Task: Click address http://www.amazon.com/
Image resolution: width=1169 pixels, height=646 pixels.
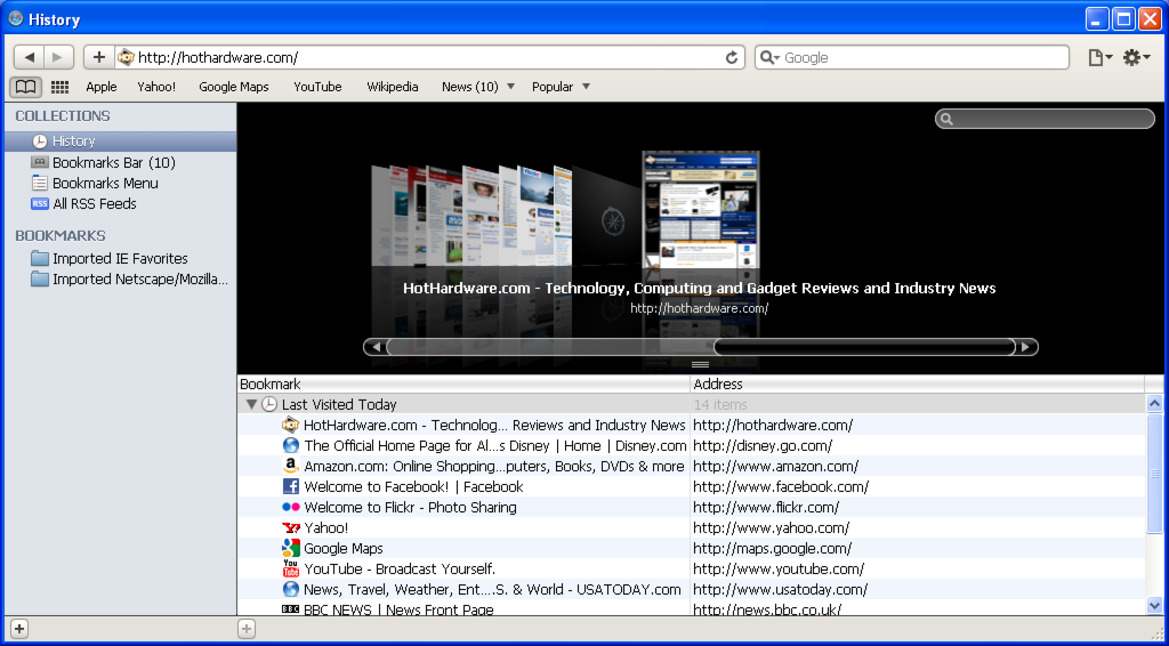Action: pyautogui.click(x=775, y=466)
